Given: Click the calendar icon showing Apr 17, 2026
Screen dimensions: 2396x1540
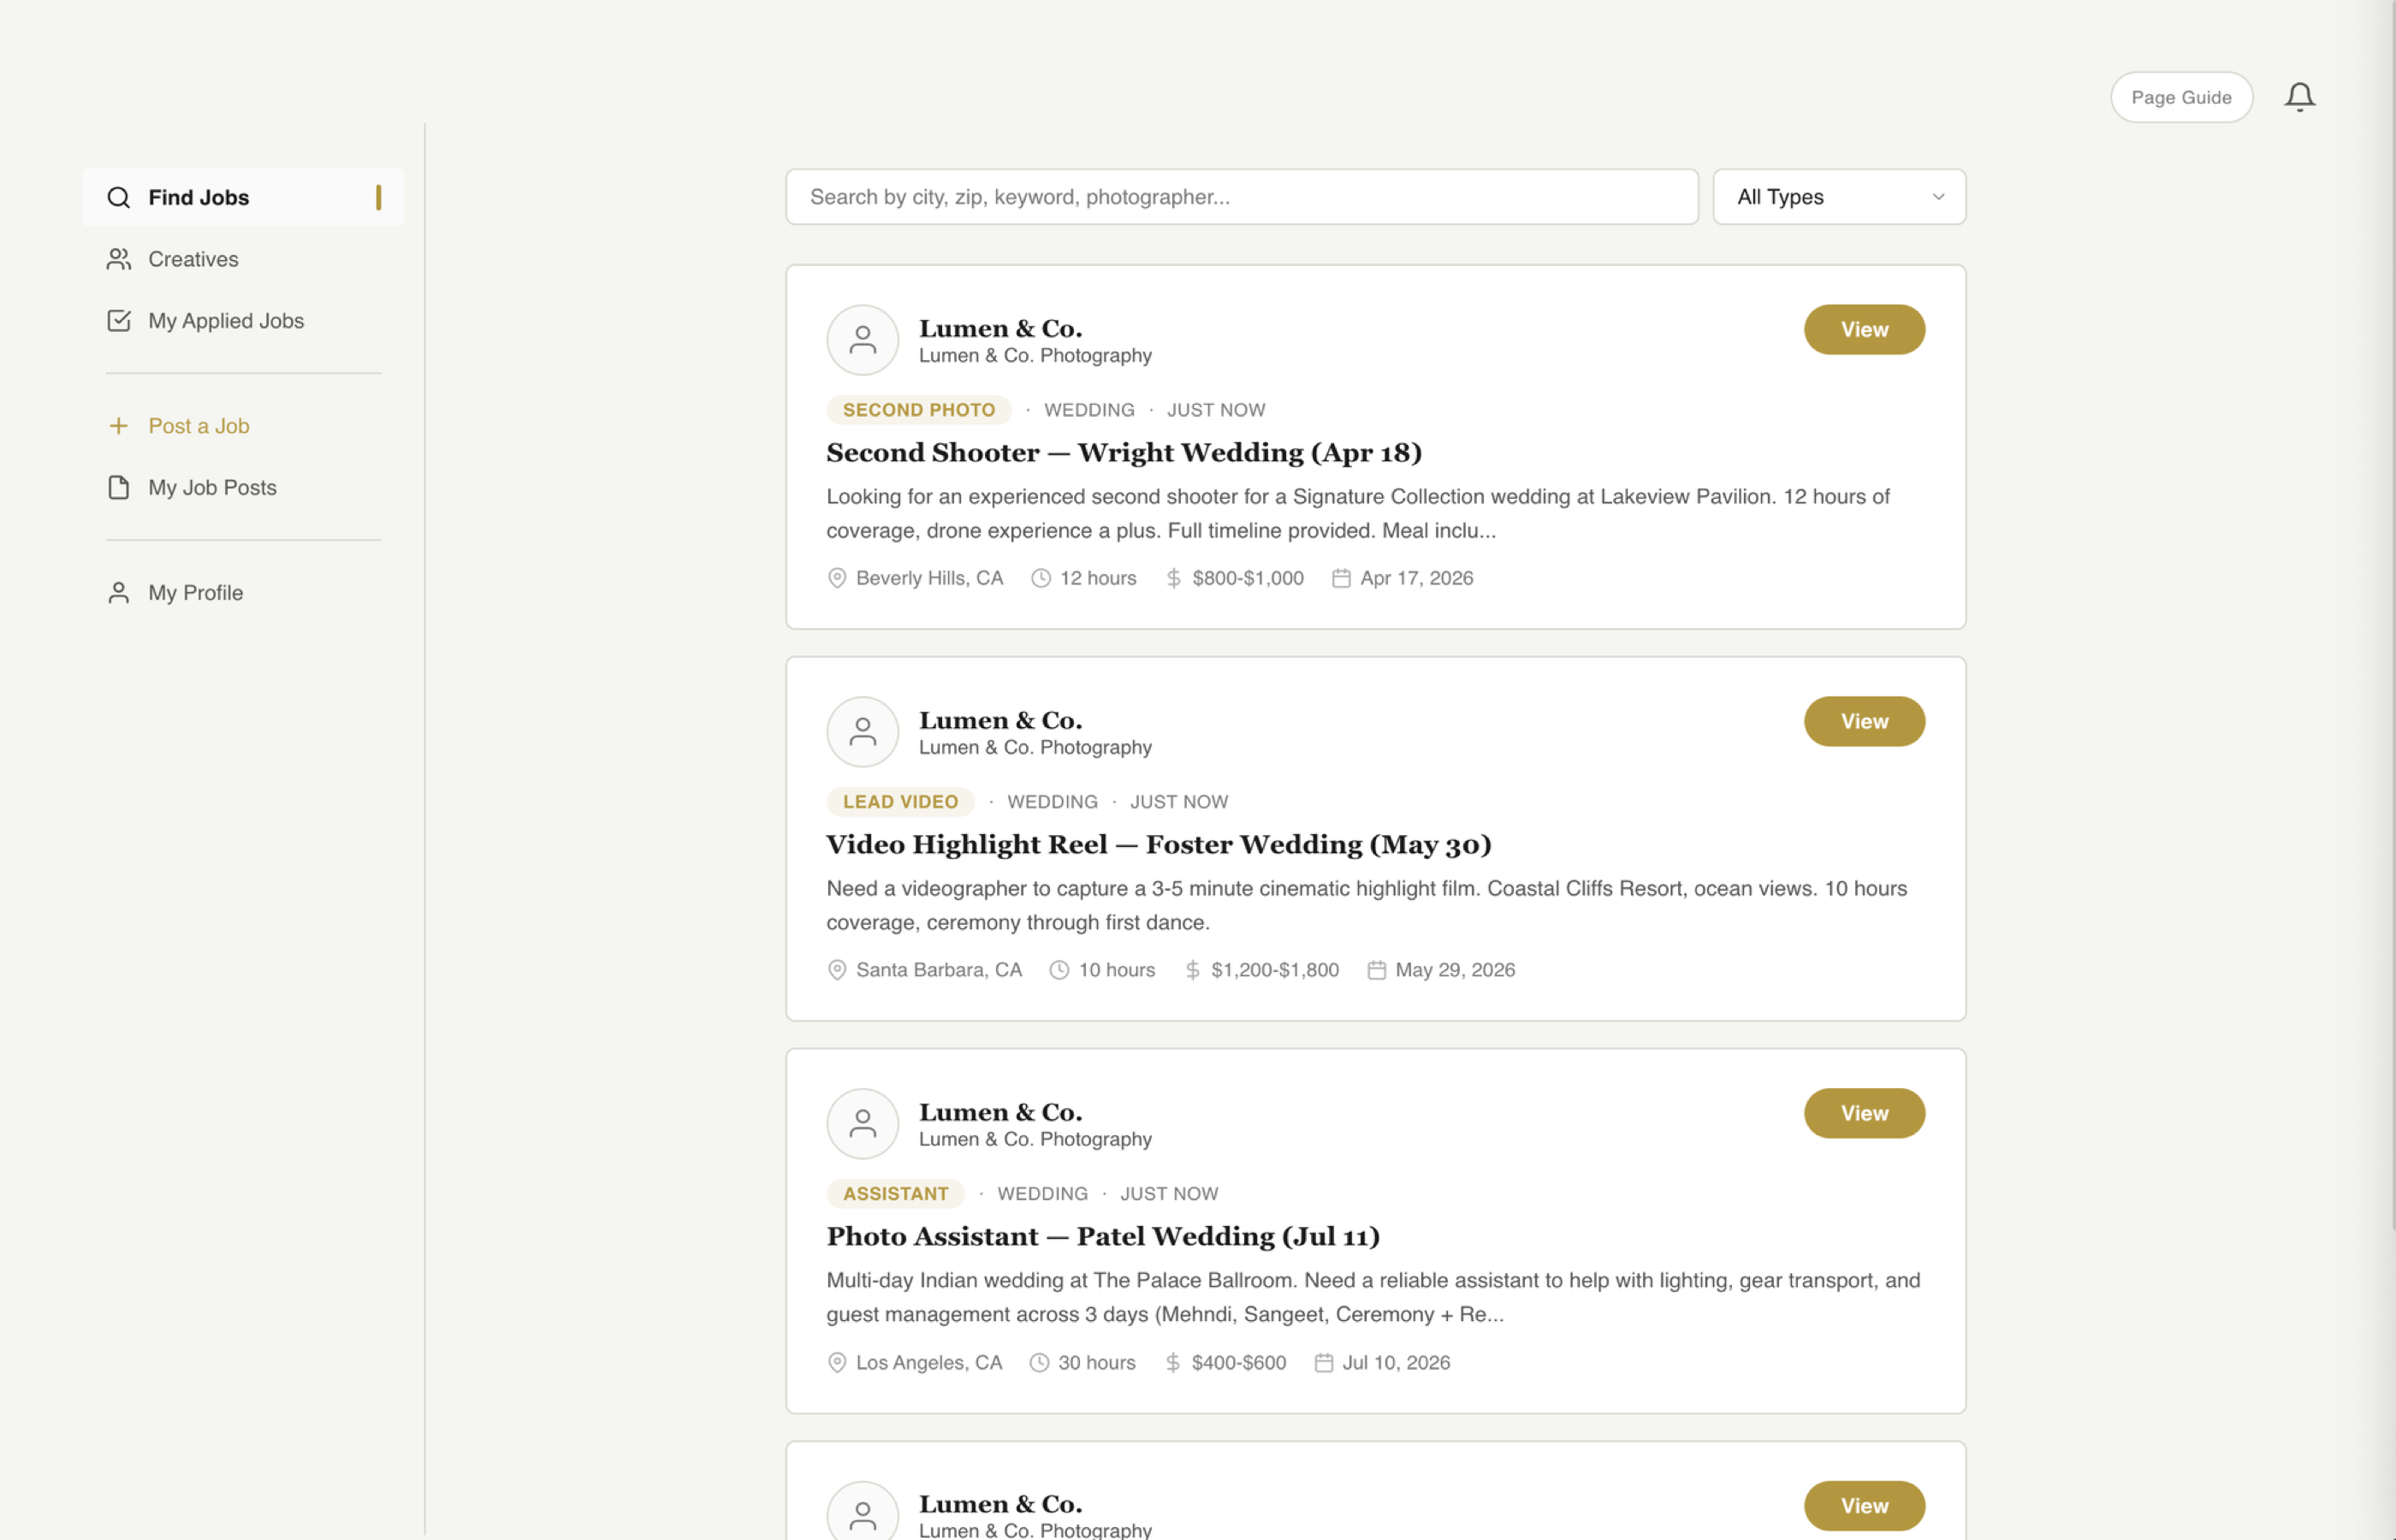Looking at the screenshot, I should coord(1342,578).
